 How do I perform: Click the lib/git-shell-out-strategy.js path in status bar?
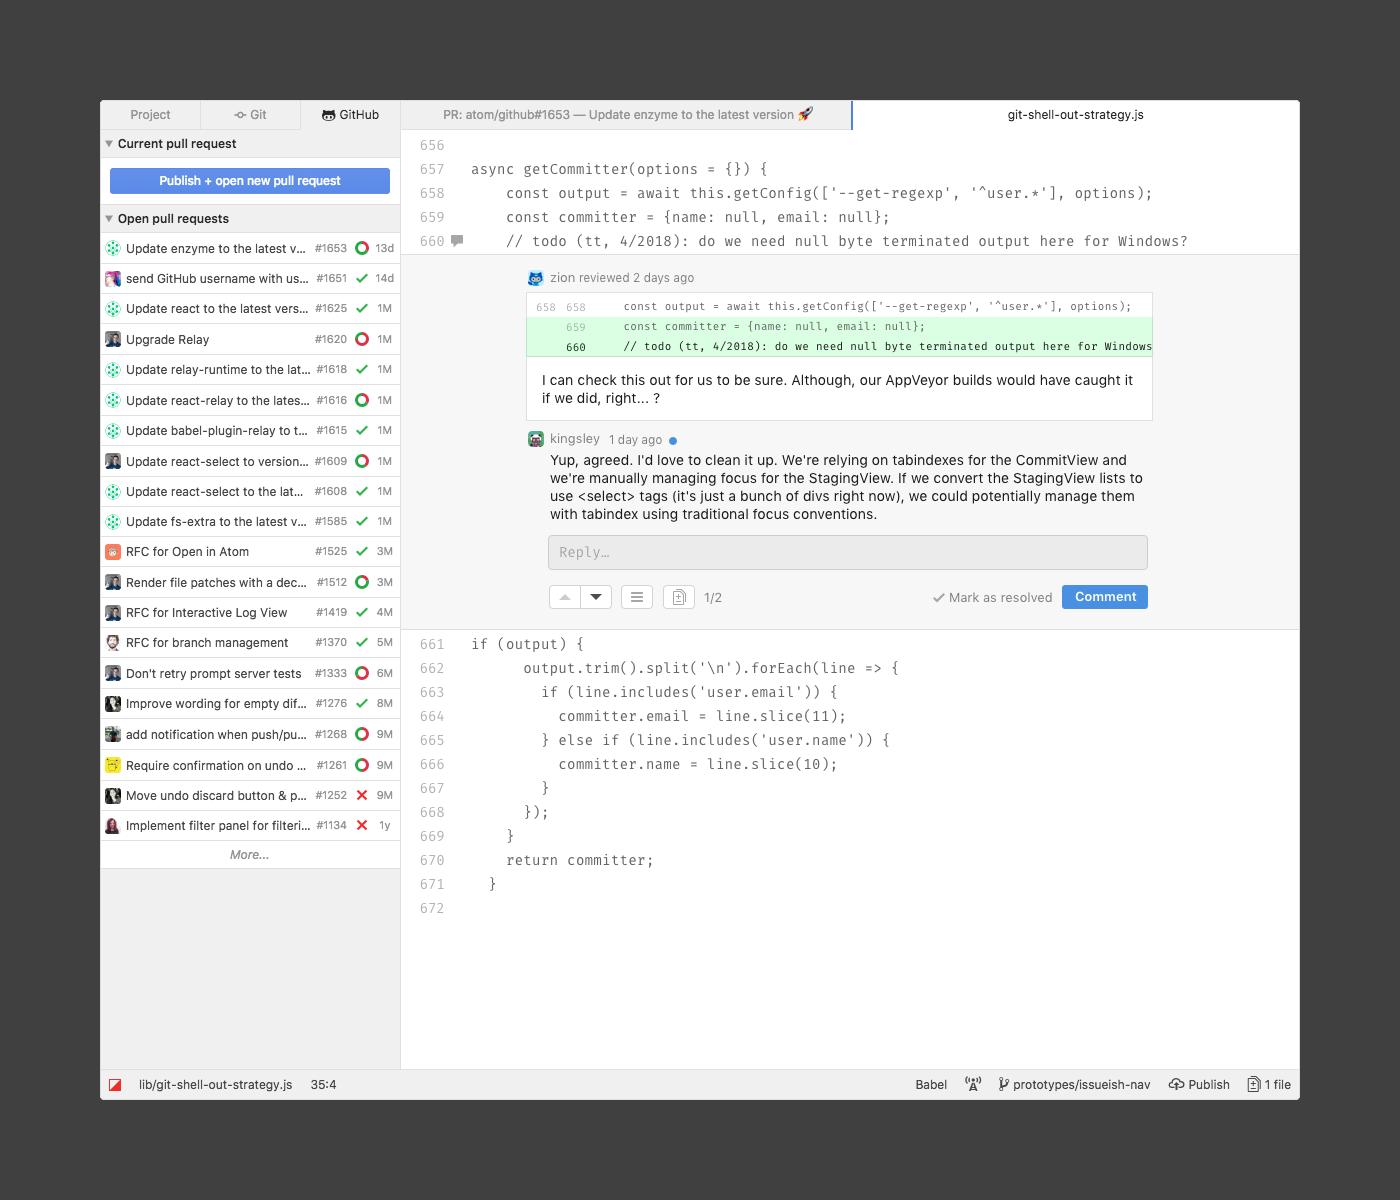(216, 1085)
